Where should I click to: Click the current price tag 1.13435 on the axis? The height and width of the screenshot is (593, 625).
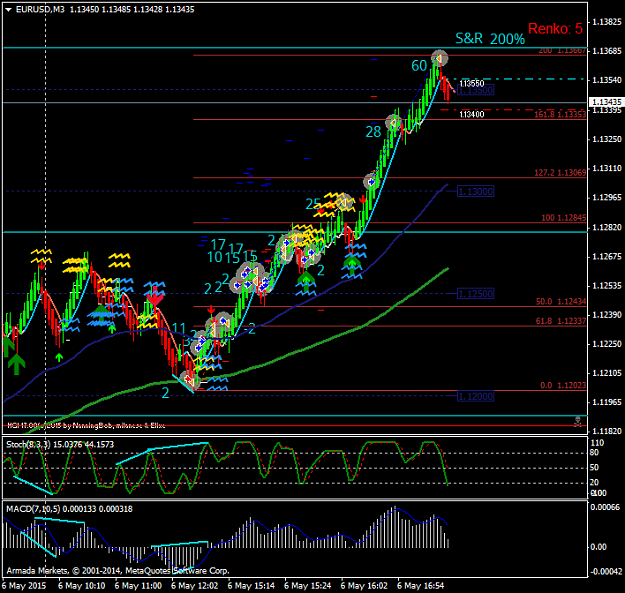pos(607,102)
